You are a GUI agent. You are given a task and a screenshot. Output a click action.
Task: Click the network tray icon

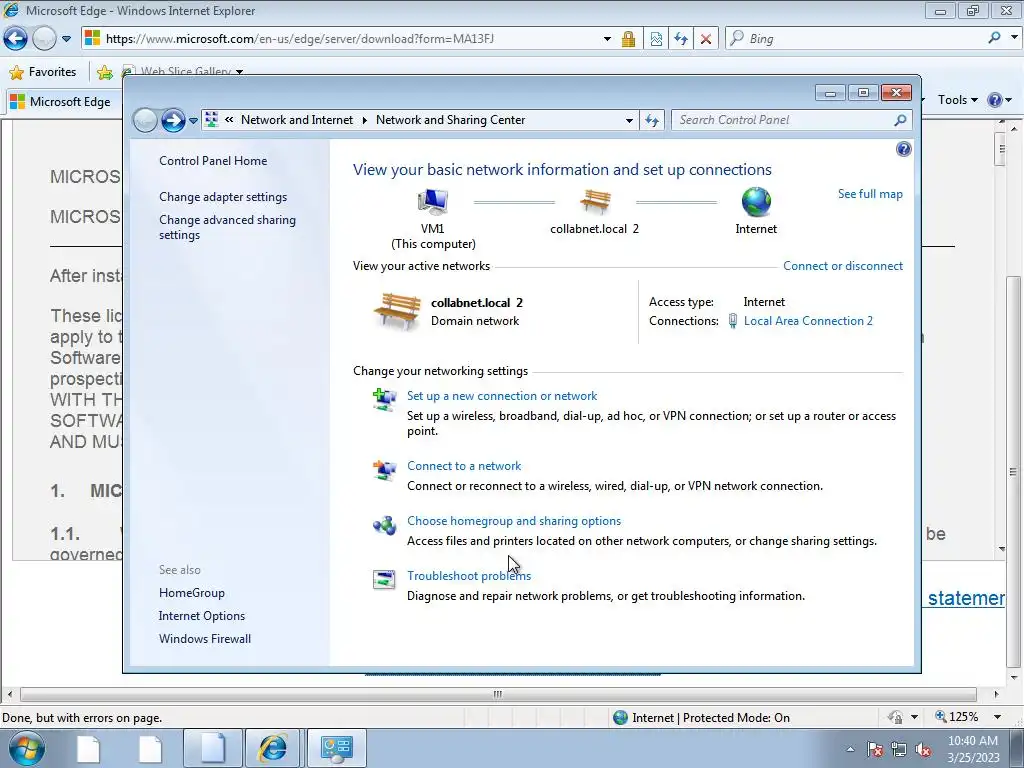[899, 749]
